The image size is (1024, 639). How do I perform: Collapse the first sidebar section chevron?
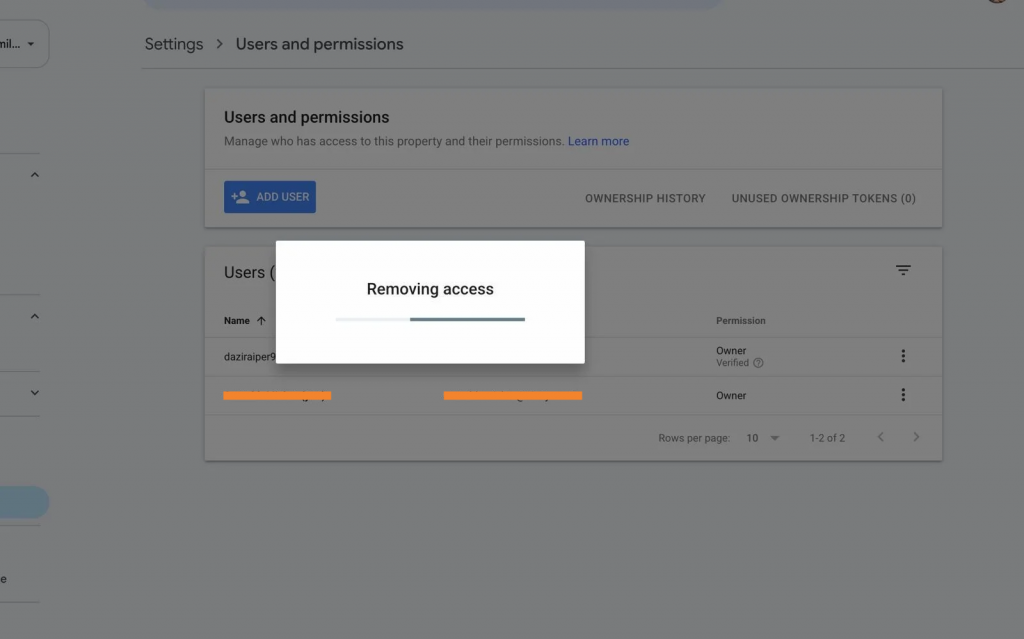point(35,174)
